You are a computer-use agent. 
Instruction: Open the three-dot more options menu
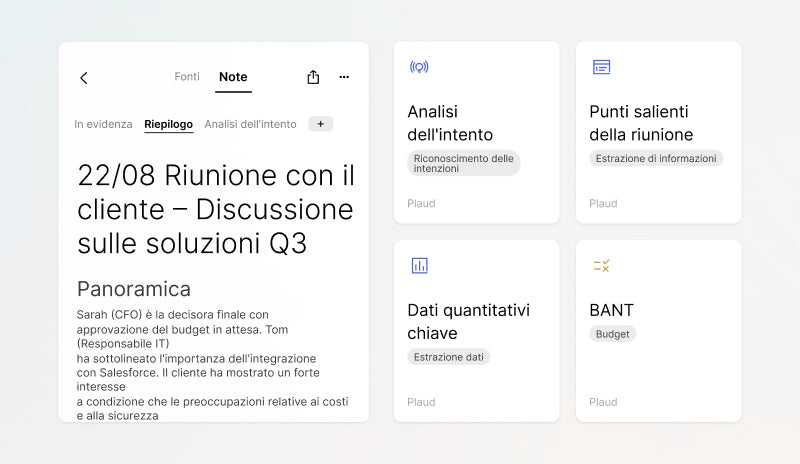point(344,77)
